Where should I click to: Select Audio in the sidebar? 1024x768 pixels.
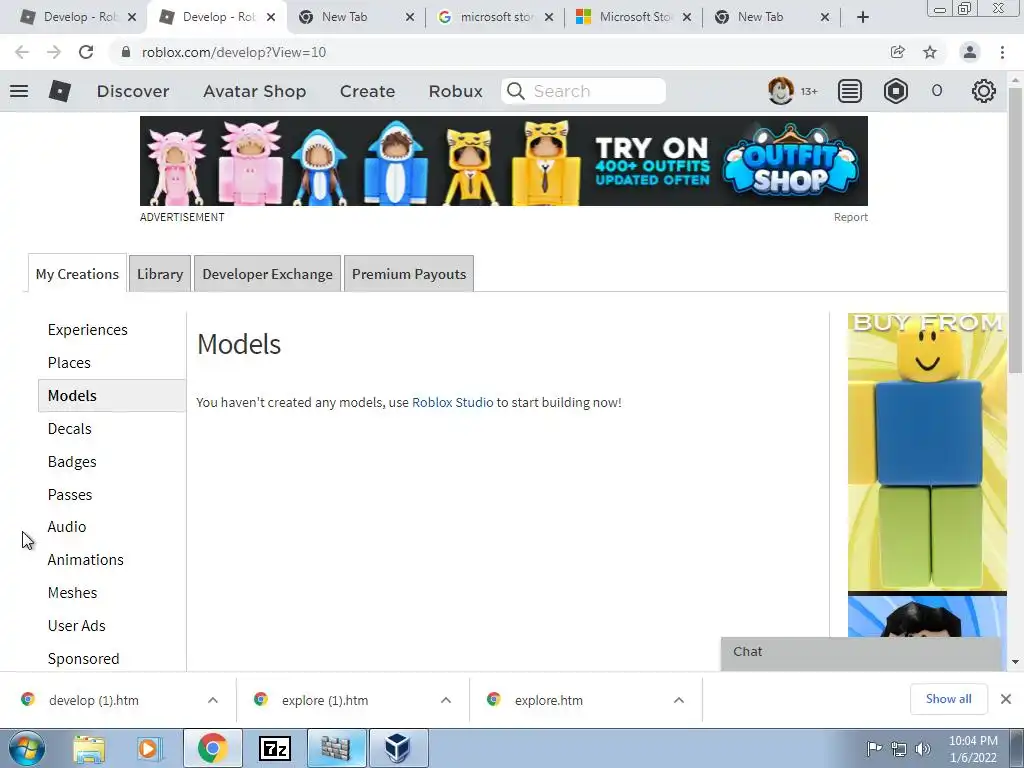tap(67, 526)
